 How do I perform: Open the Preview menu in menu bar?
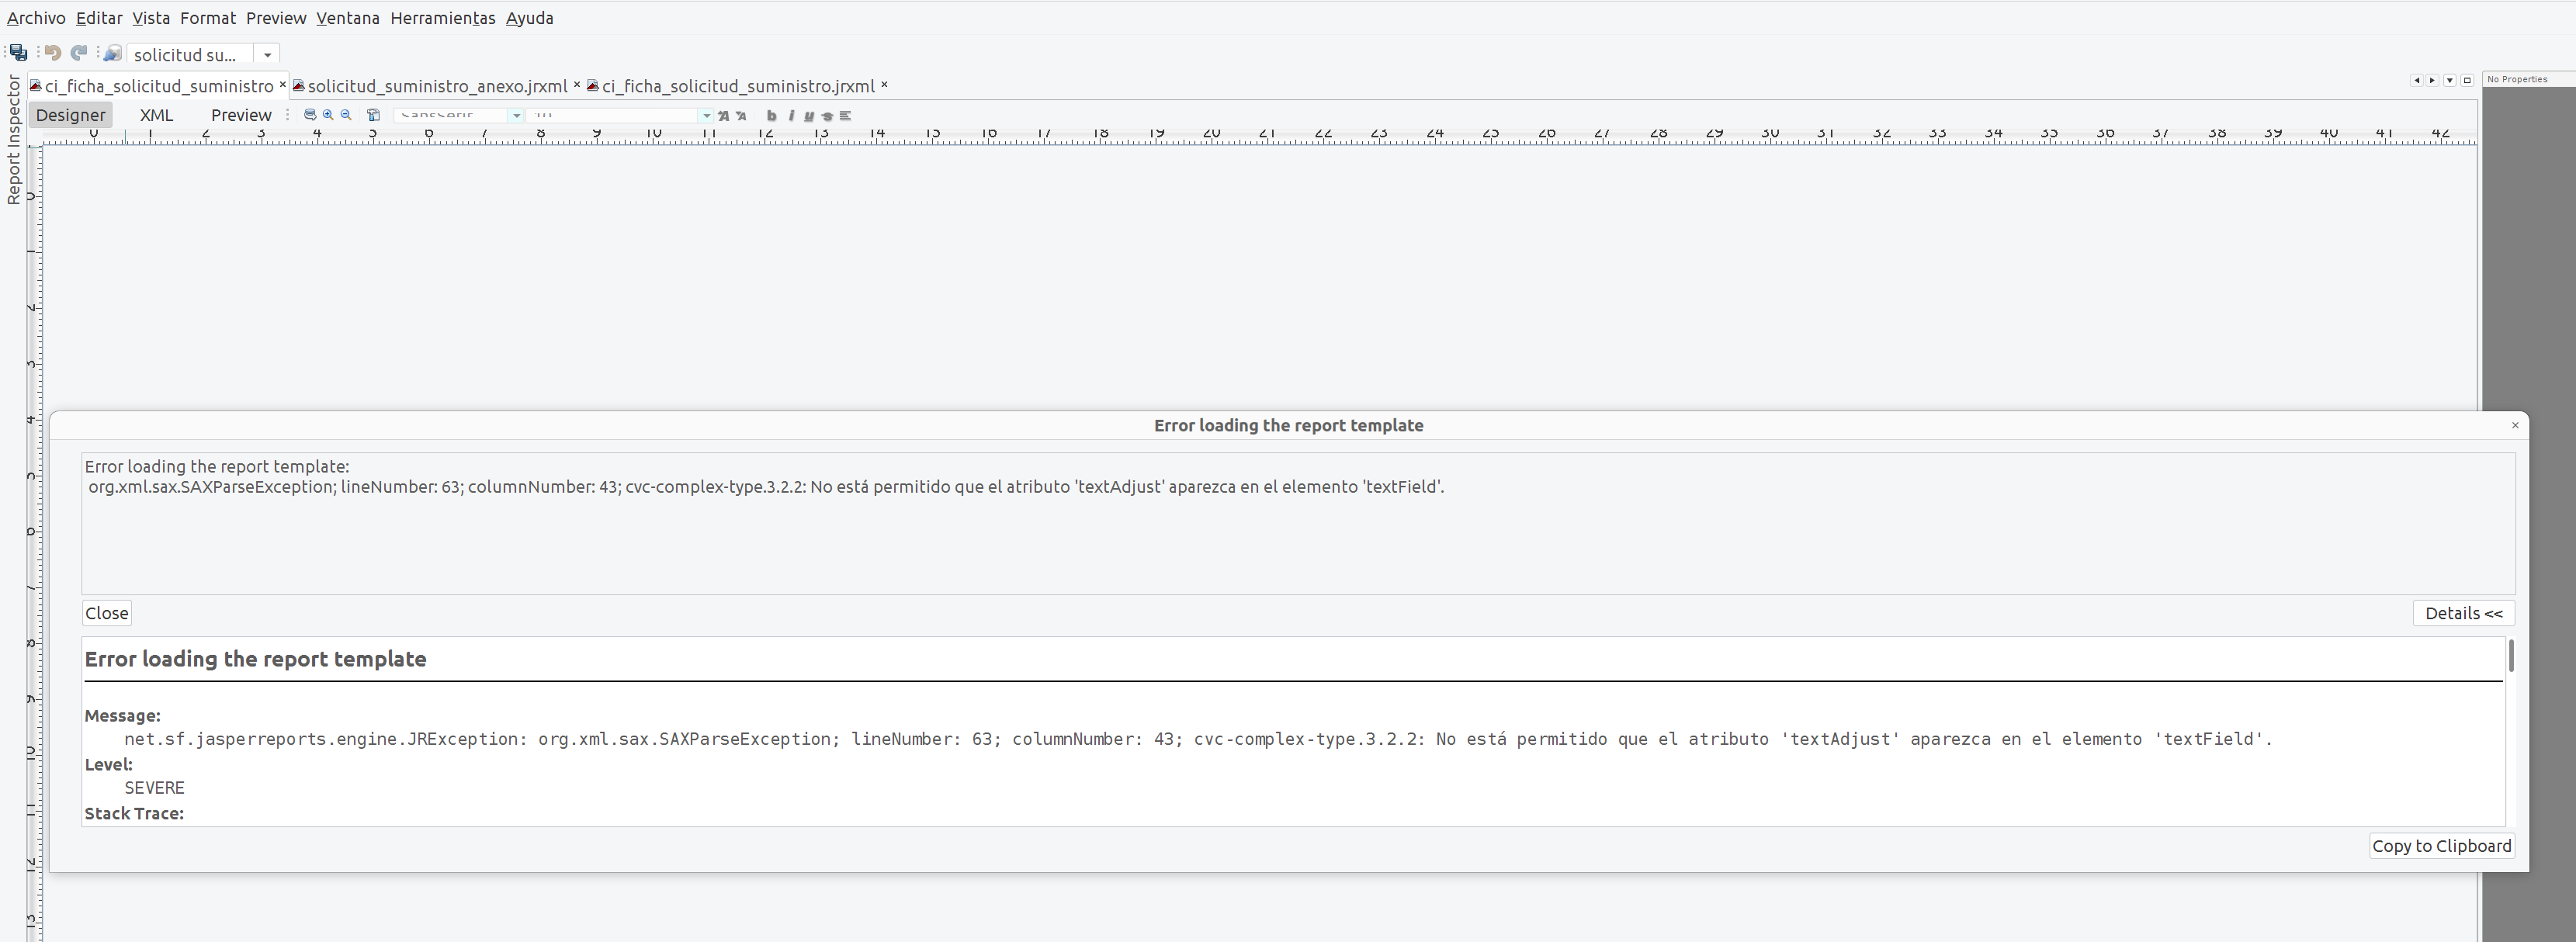tap(276, 18)
